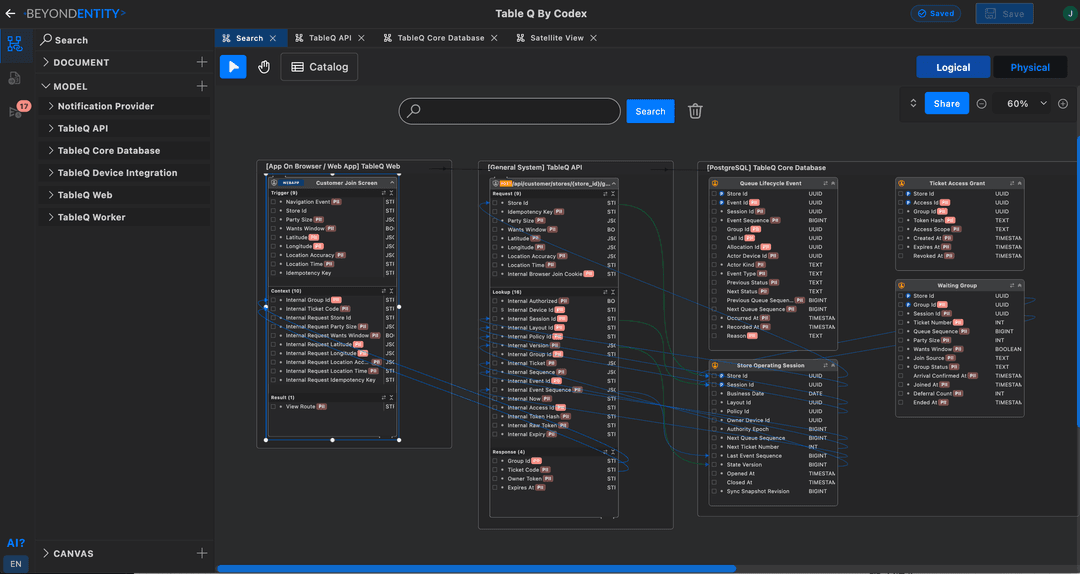
Task: Open the Catalog button
Action: pos(320,67)
